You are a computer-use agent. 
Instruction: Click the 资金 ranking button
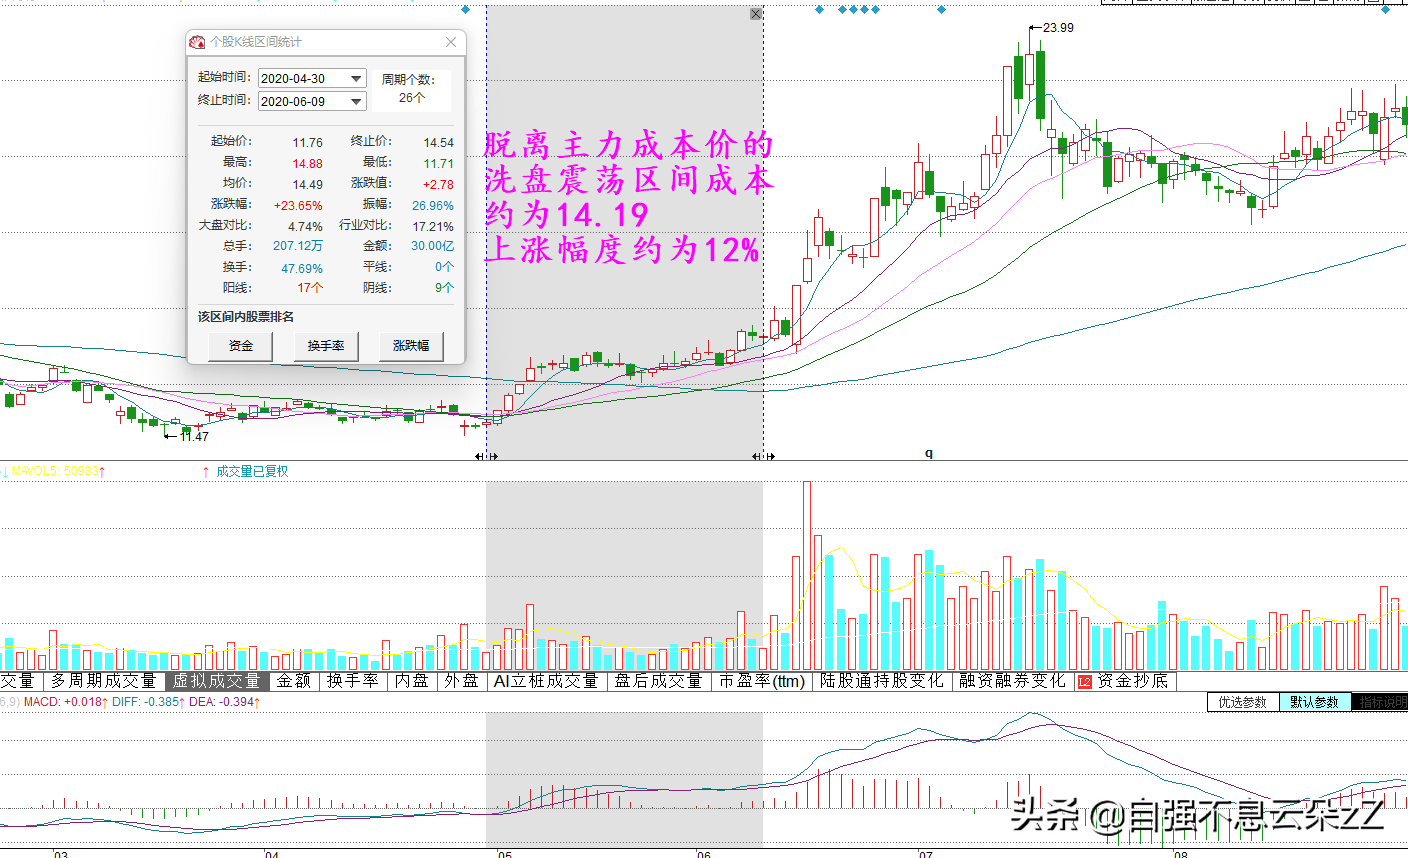241,346
